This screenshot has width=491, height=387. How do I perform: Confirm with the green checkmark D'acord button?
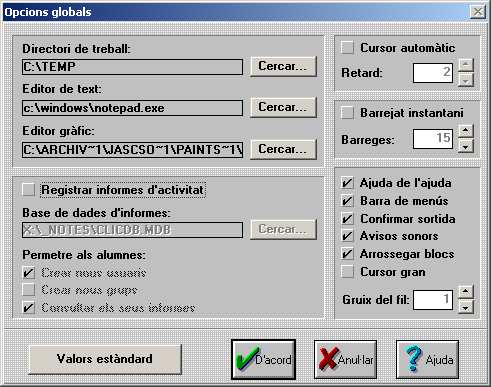[x=263, y=359]
